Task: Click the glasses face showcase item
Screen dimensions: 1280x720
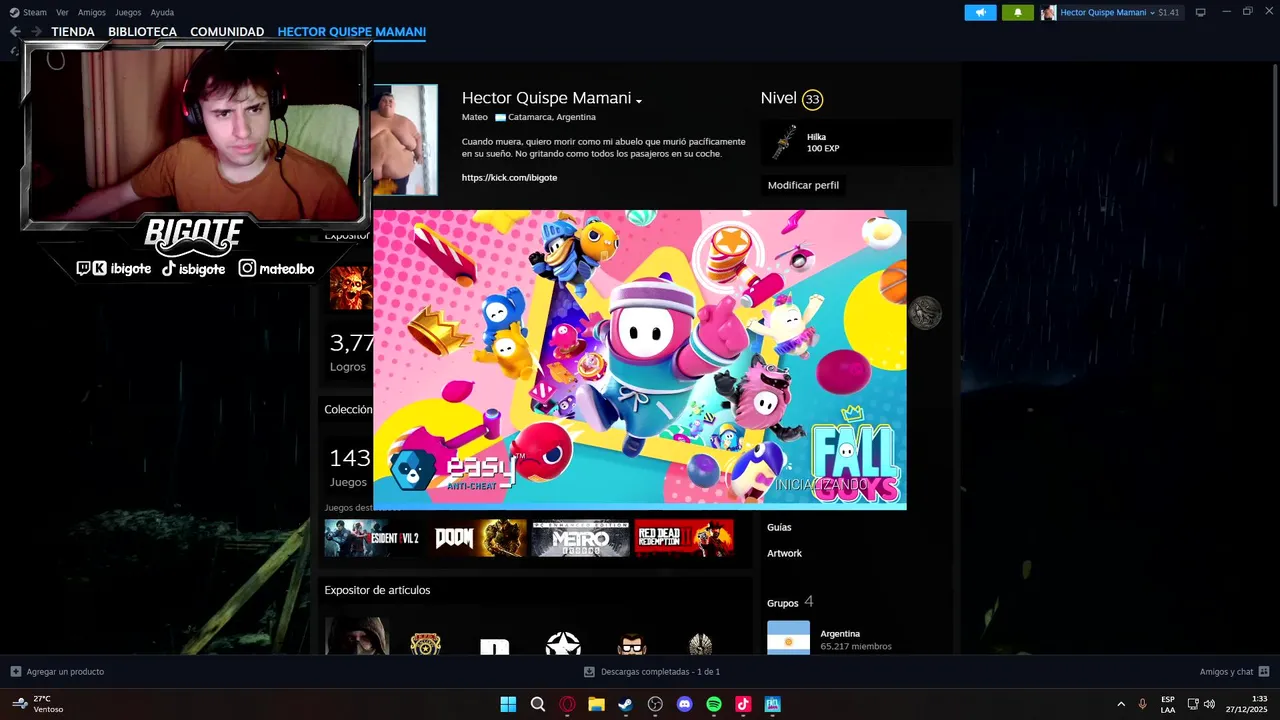Action: (x=632, y=644)
